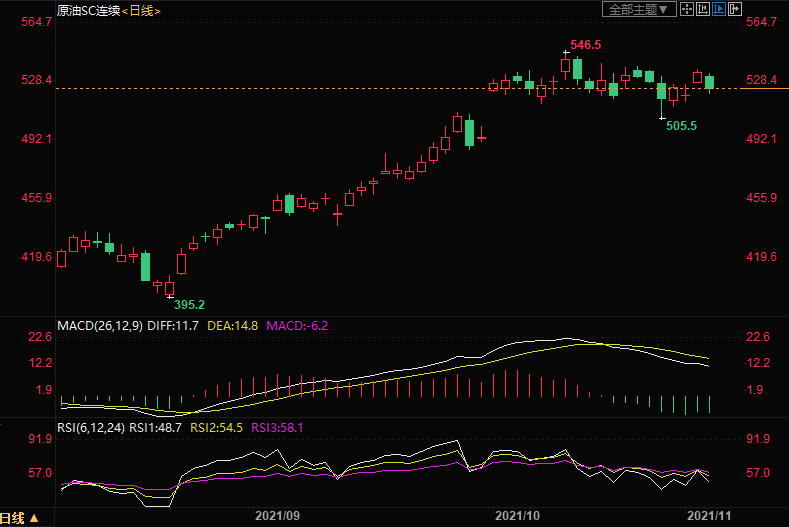Click the 2021/10 date on time axis
The image size is (789, 527).
pyautogui.click(x=518, y=517)
